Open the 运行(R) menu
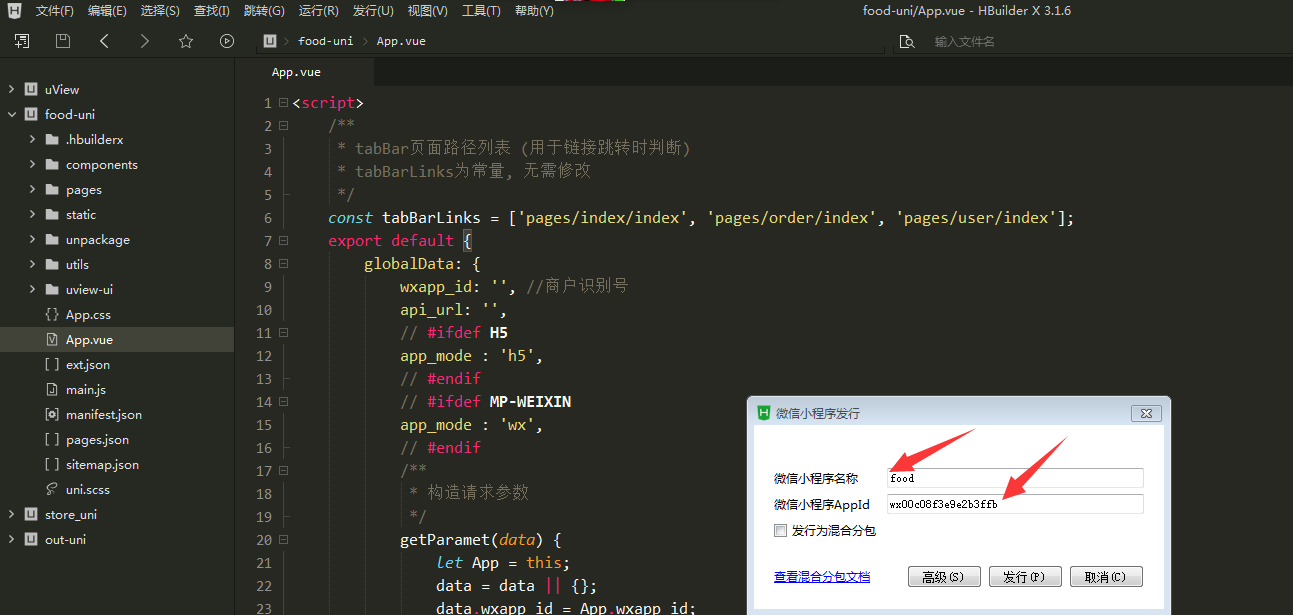This screenshot has height=615, width=1293. (318, 11)
